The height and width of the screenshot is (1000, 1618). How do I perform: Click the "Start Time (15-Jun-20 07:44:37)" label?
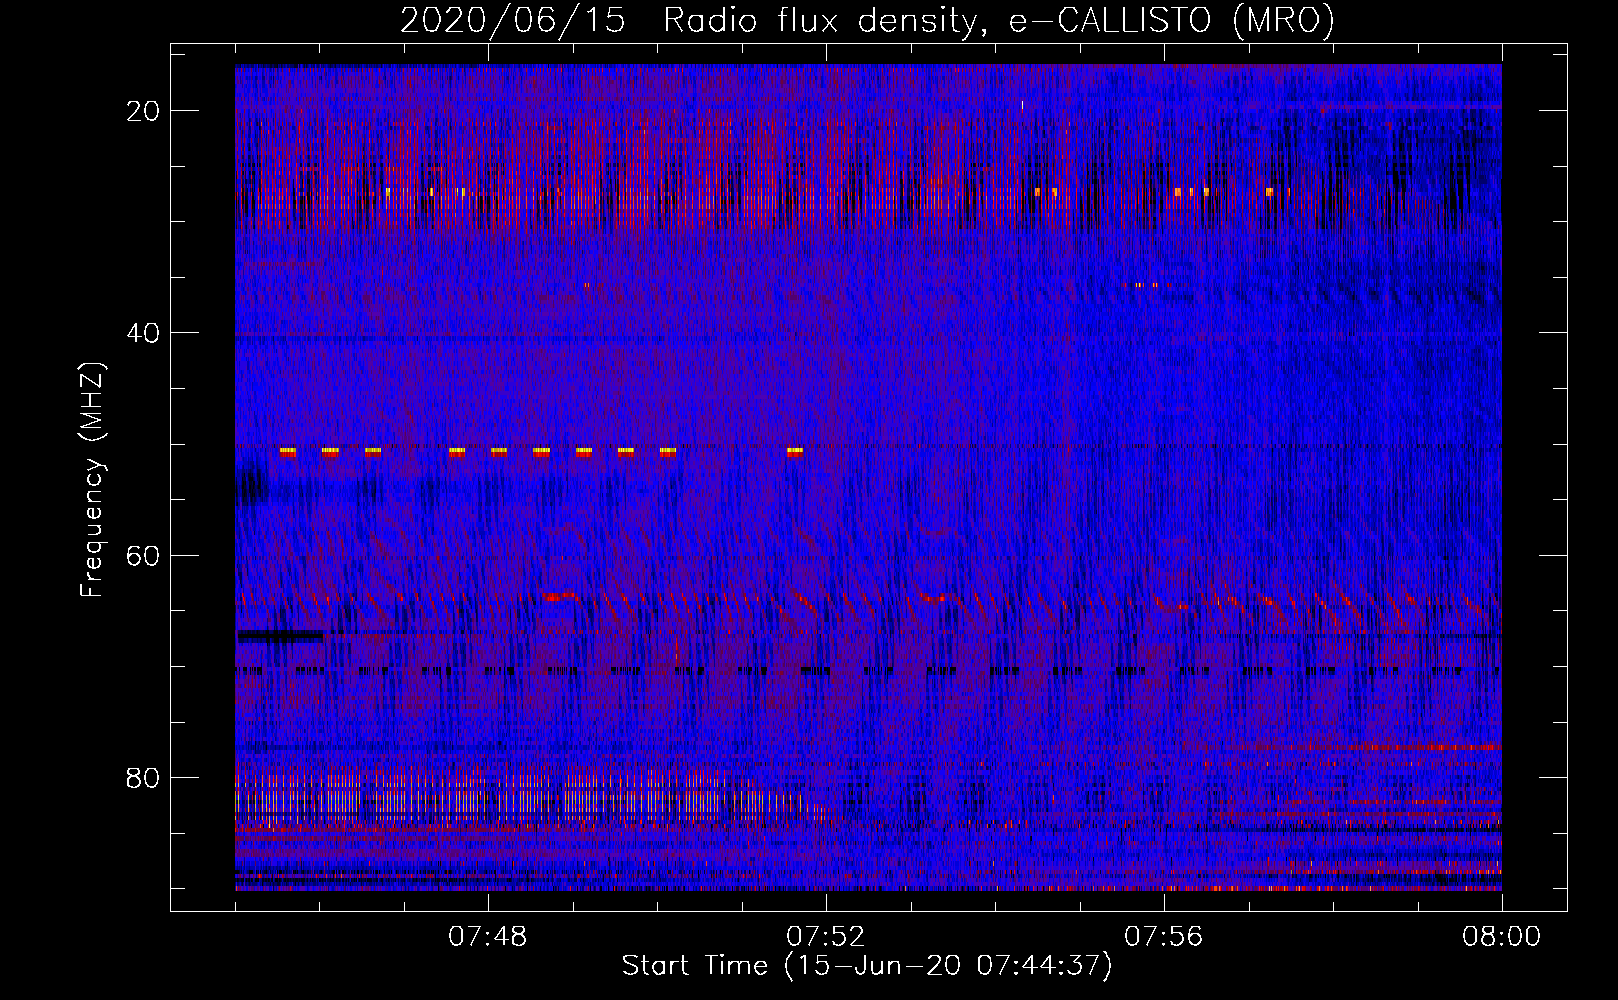(867, 966)
